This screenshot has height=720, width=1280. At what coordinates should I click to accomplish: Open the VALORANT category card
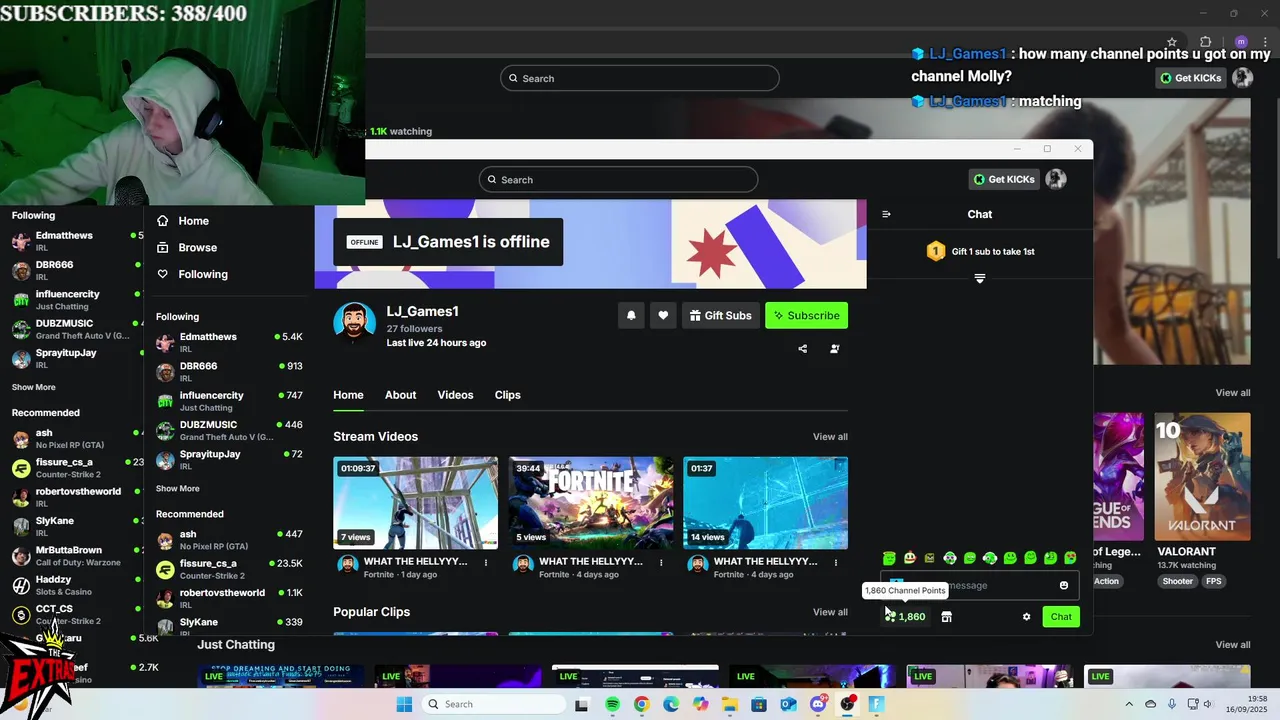point(1202,477)
